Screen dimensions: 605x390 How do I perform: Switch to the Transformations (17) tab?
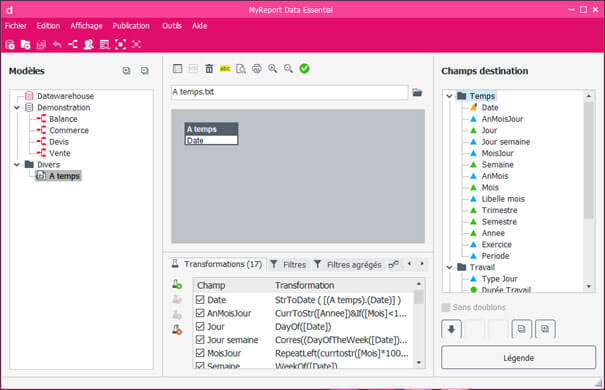pyautogui.click(x=218, y=264)
